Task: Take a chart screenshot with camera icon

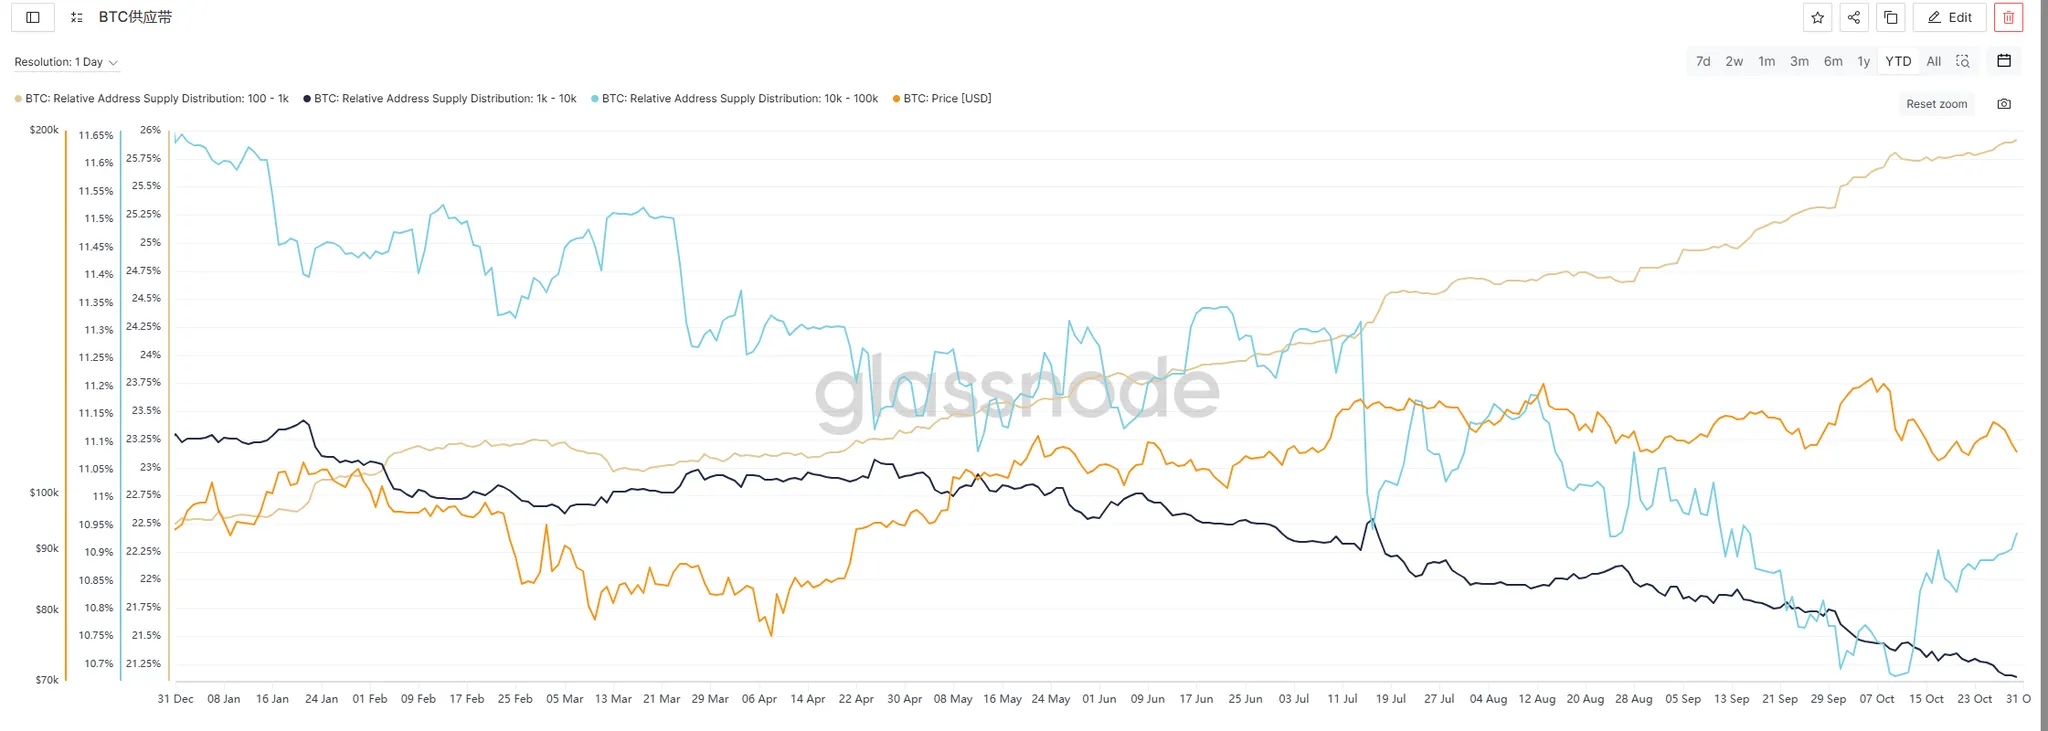Action: 2004,104
